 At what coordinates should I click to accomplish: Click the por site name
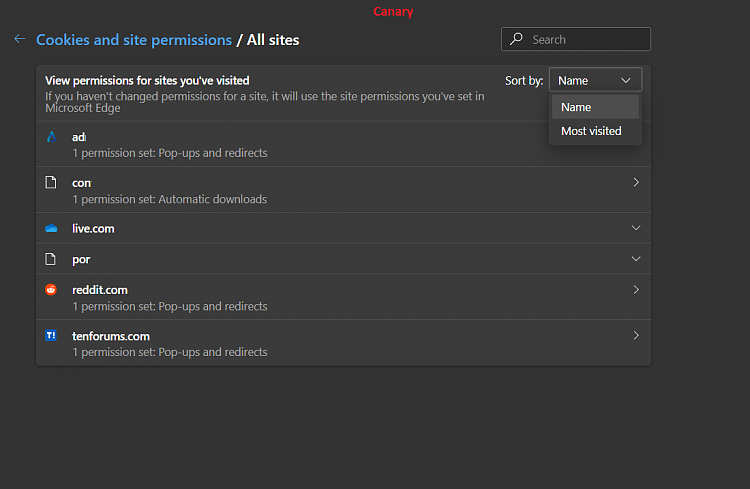pyautogui.click(x=81, y=259)
